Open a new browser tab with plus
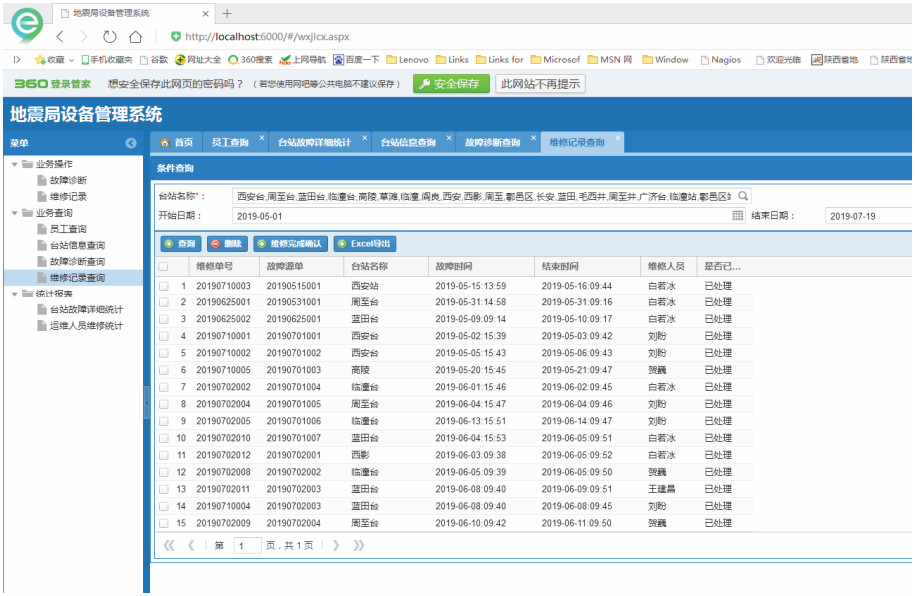916x596 pixels. [x=227, y=13]
